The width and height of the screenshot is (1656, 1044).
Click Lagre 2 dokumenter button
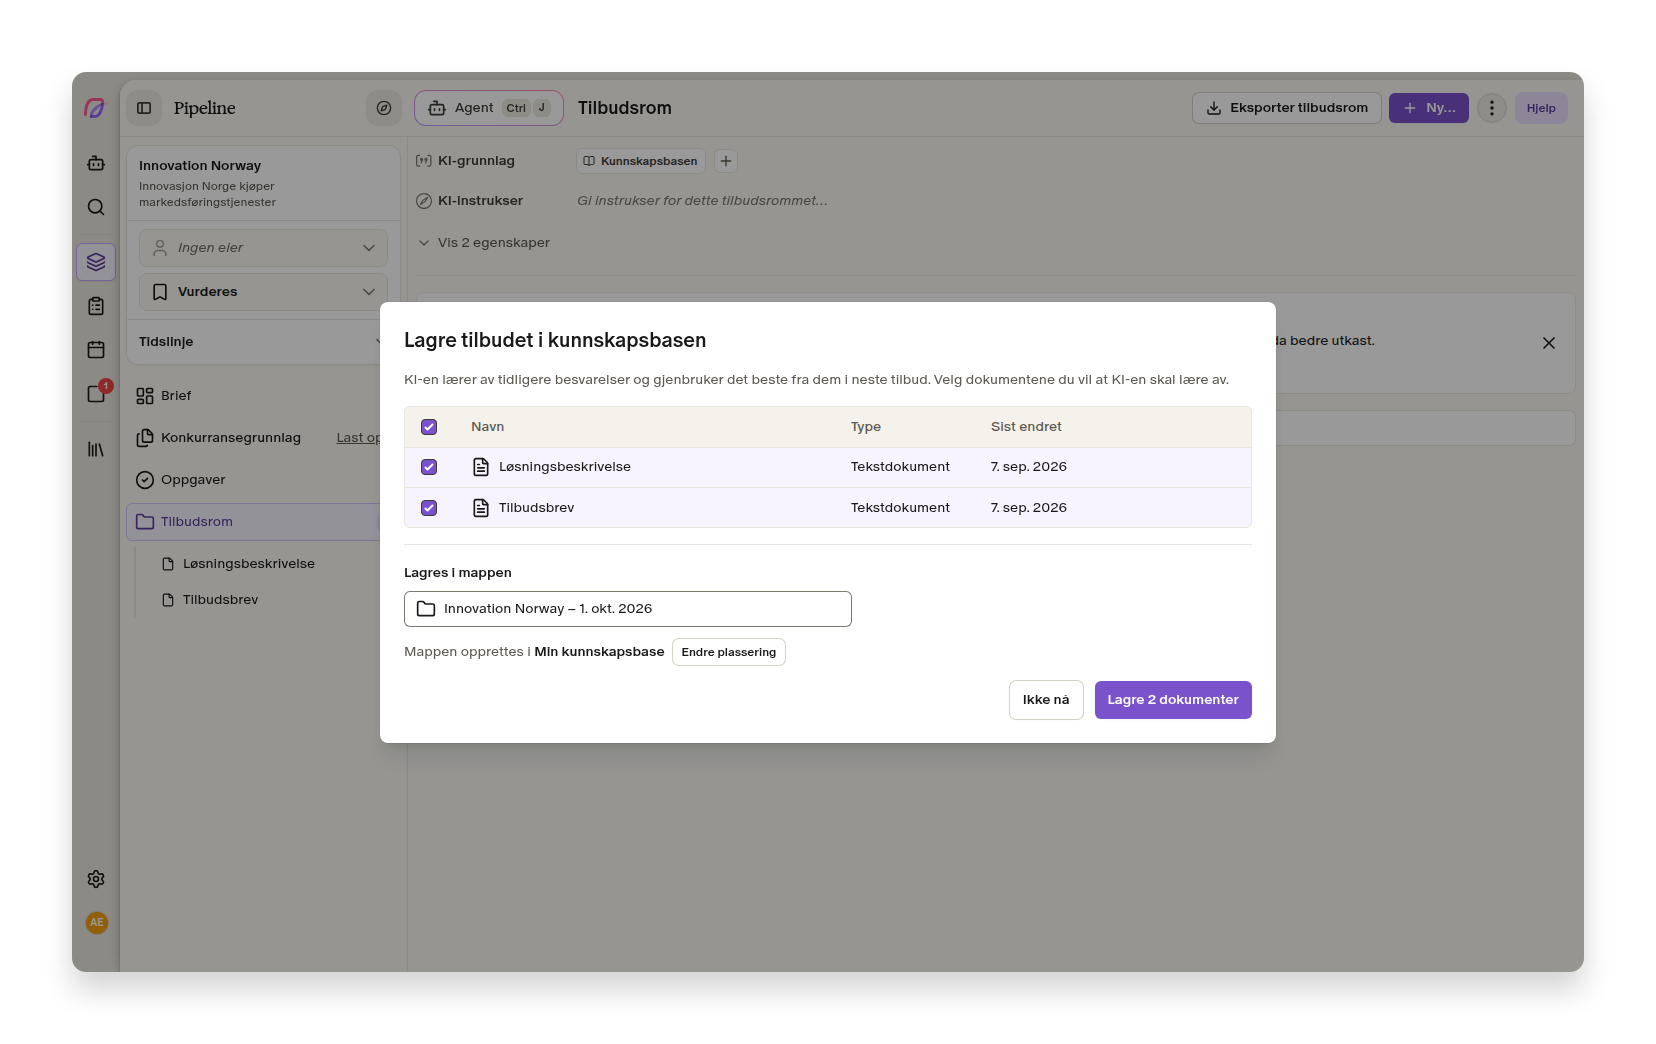[1173, 700]
